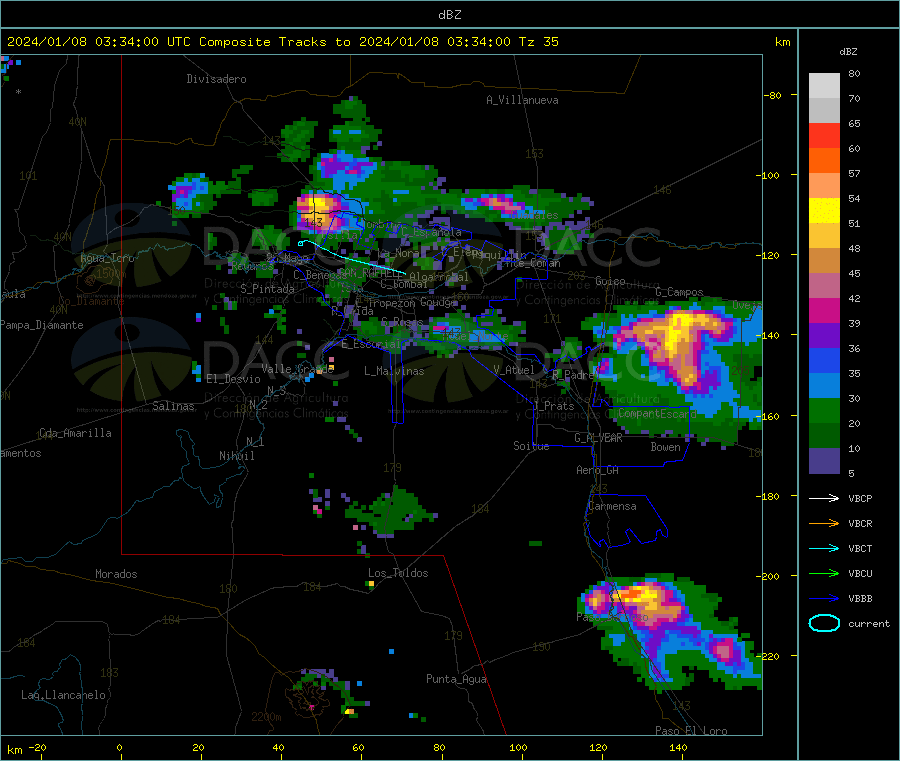900x761 pixels.
Task: Click the 'A_Villanueva' map label
Action: (522, 100)
